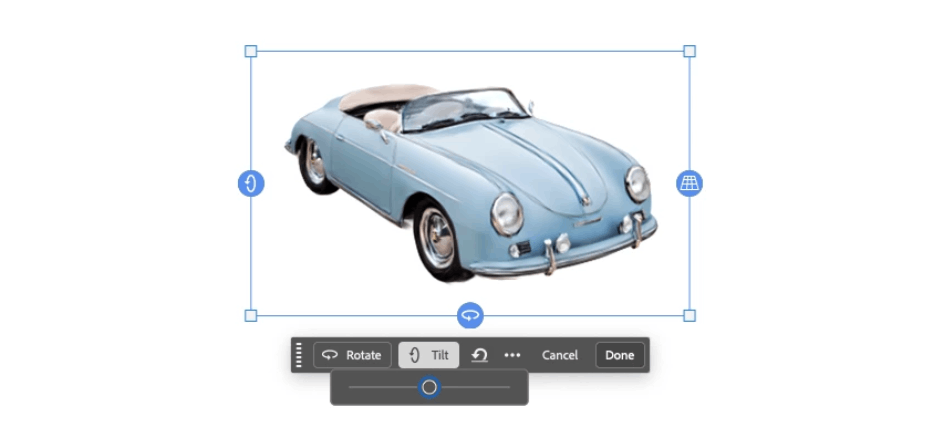Select the top-right corner handle
The height and width of the screenshot is (440, 940).
coord(689,51)
